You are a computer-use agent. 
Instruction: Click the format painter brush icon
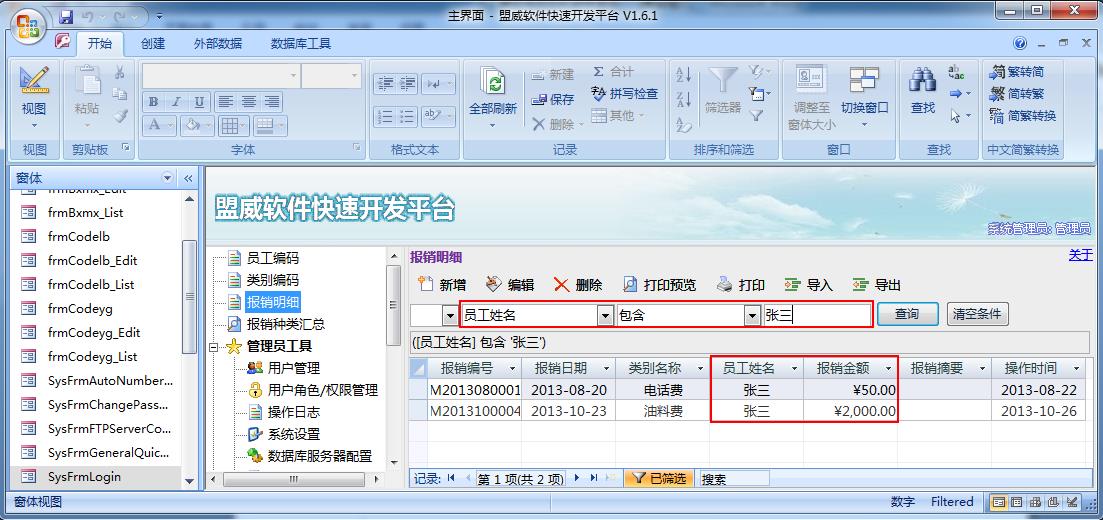pos(120,115)
